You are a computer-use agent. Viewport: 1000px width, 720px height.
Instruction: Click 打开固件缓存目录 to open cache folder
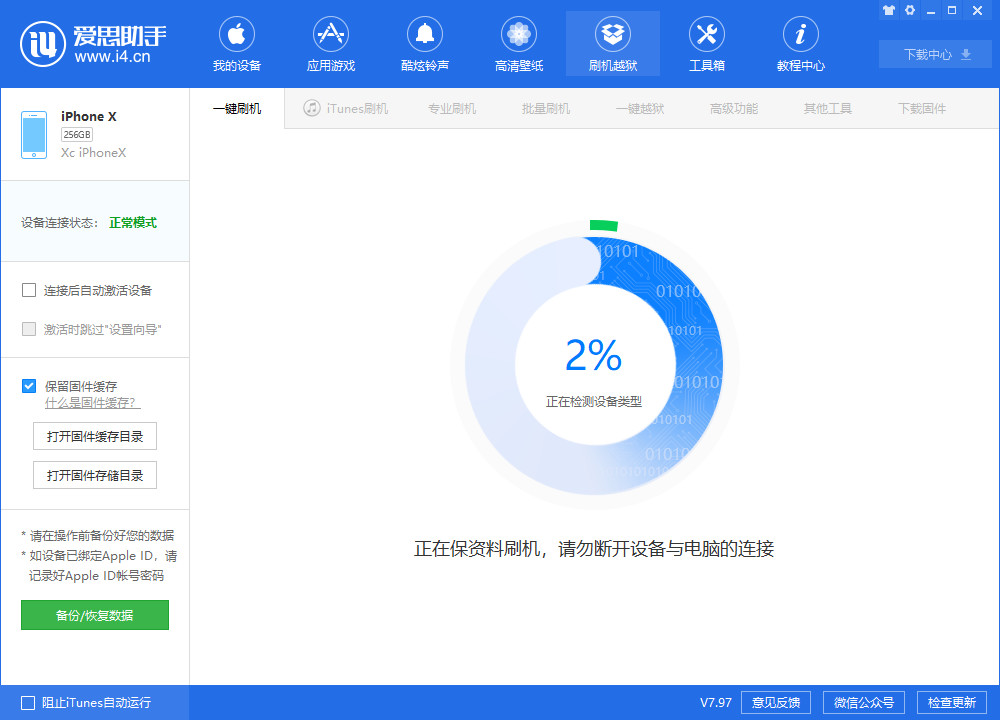pyautogui.click(x=94, y=436)
